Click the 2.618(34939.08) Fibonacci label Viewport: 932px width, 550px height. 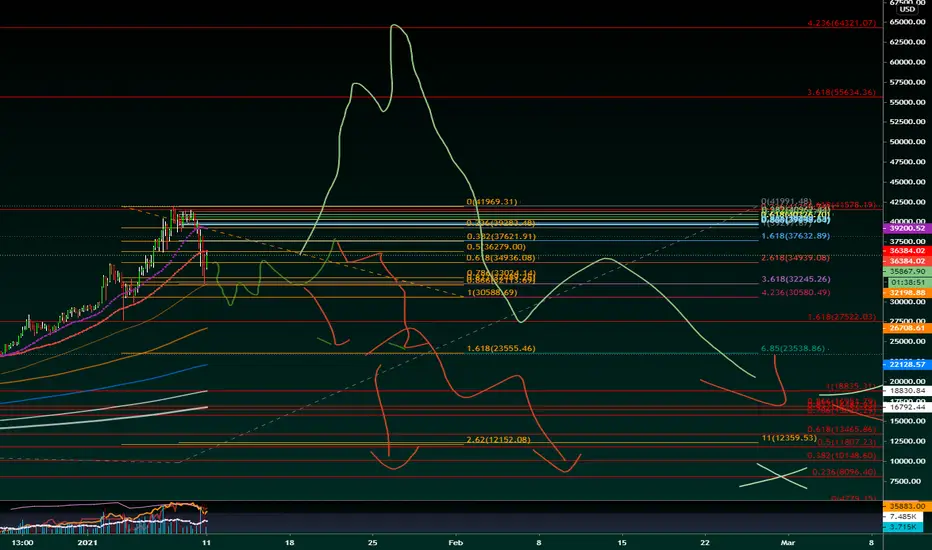(795, 257)
